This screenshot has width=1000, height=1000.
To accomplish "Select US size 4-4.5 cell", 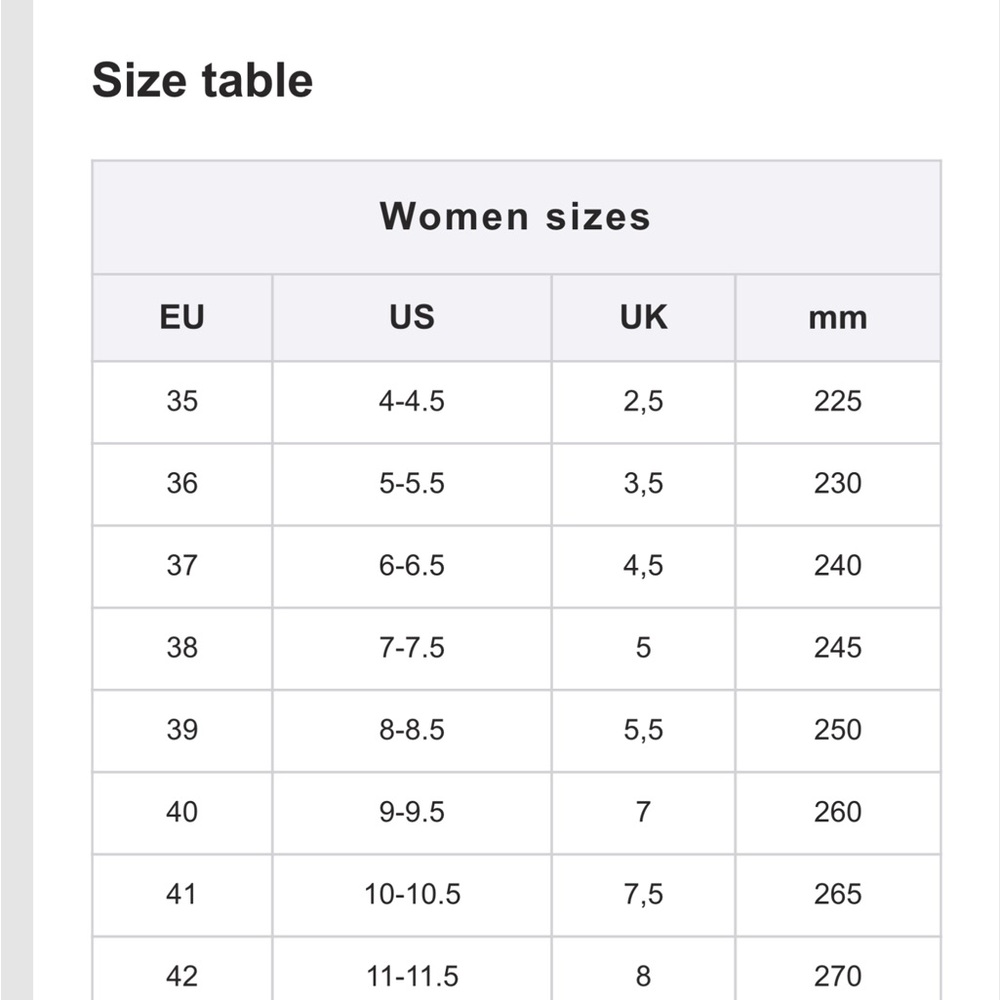I will pyautogui.click(x=412, y=402).
